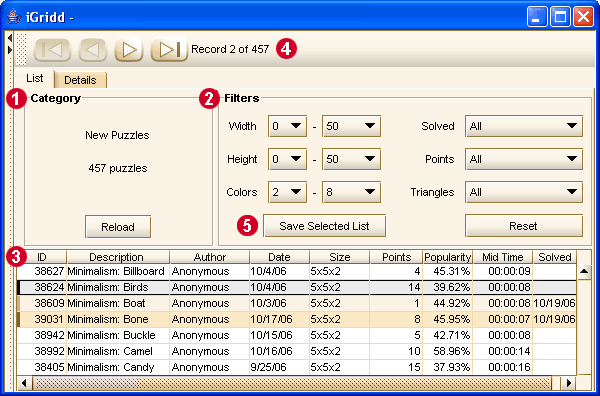The height and width of the screenshot is (396, 600).
Task: Click horizontal scrollbar right arrow
Action: pyautogui.click(x=569, y=383)
